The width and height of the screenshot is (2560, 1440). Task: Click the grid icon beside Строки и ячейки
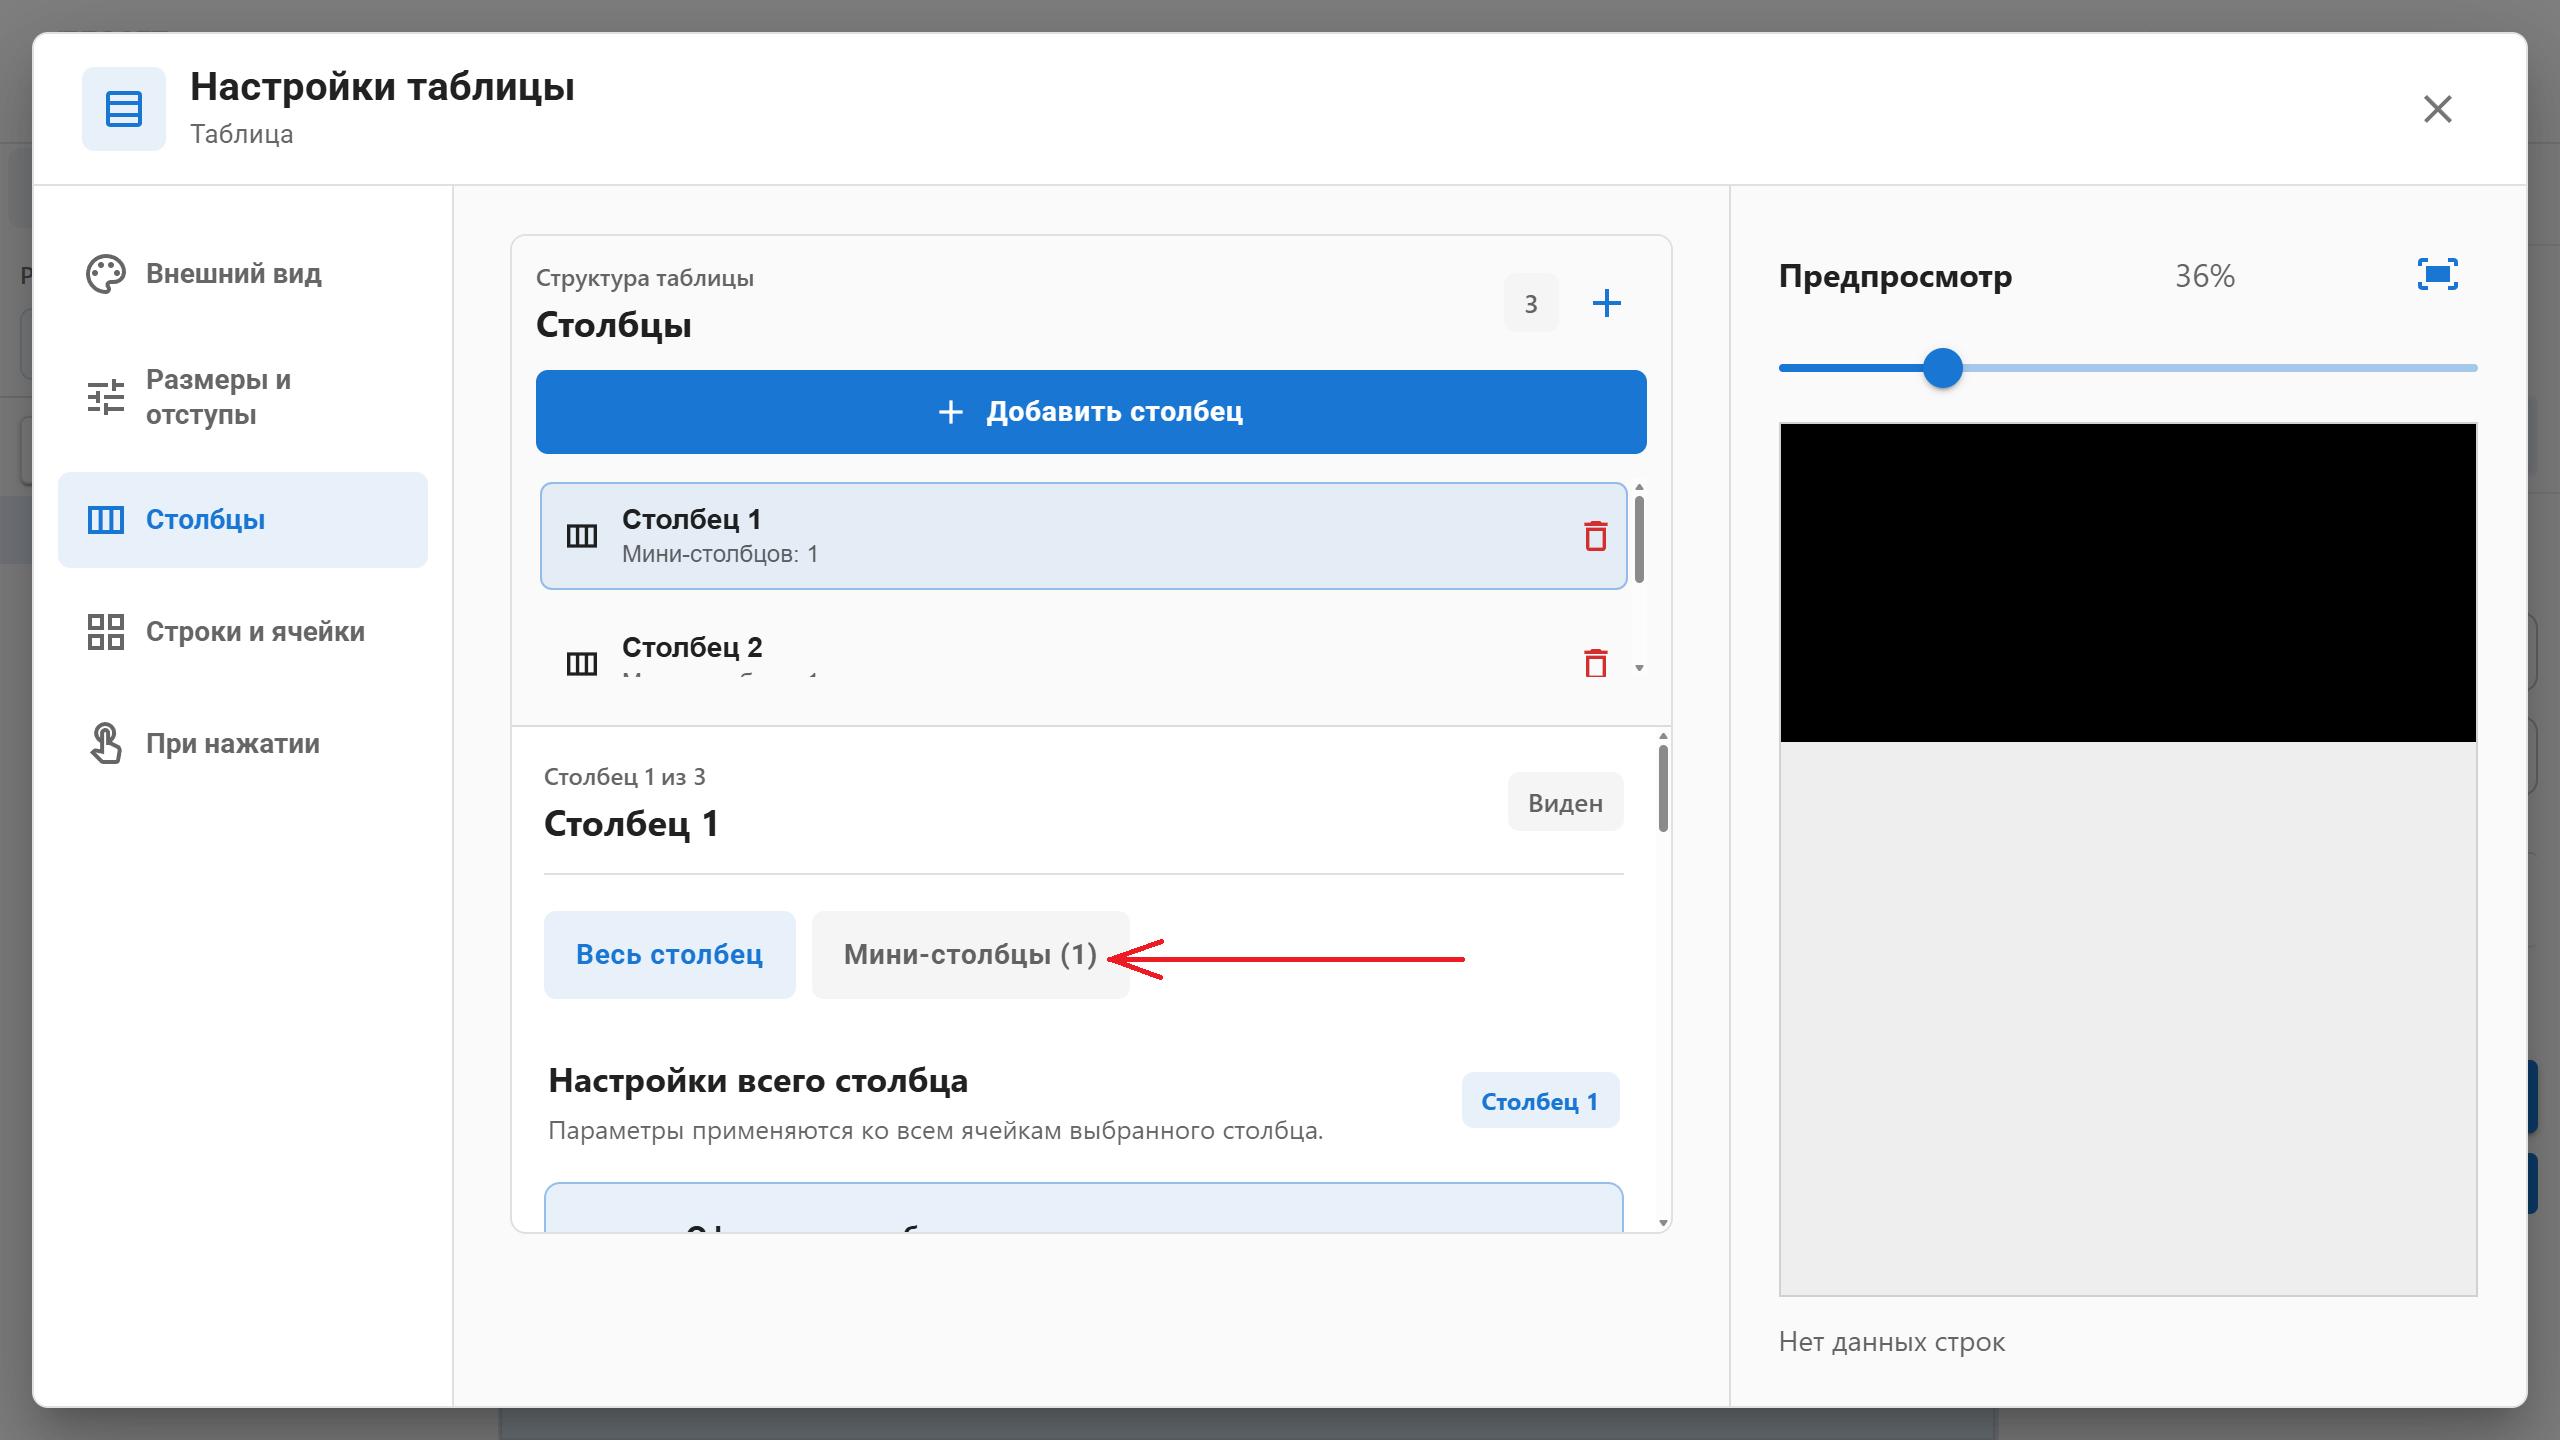(105, 632)
